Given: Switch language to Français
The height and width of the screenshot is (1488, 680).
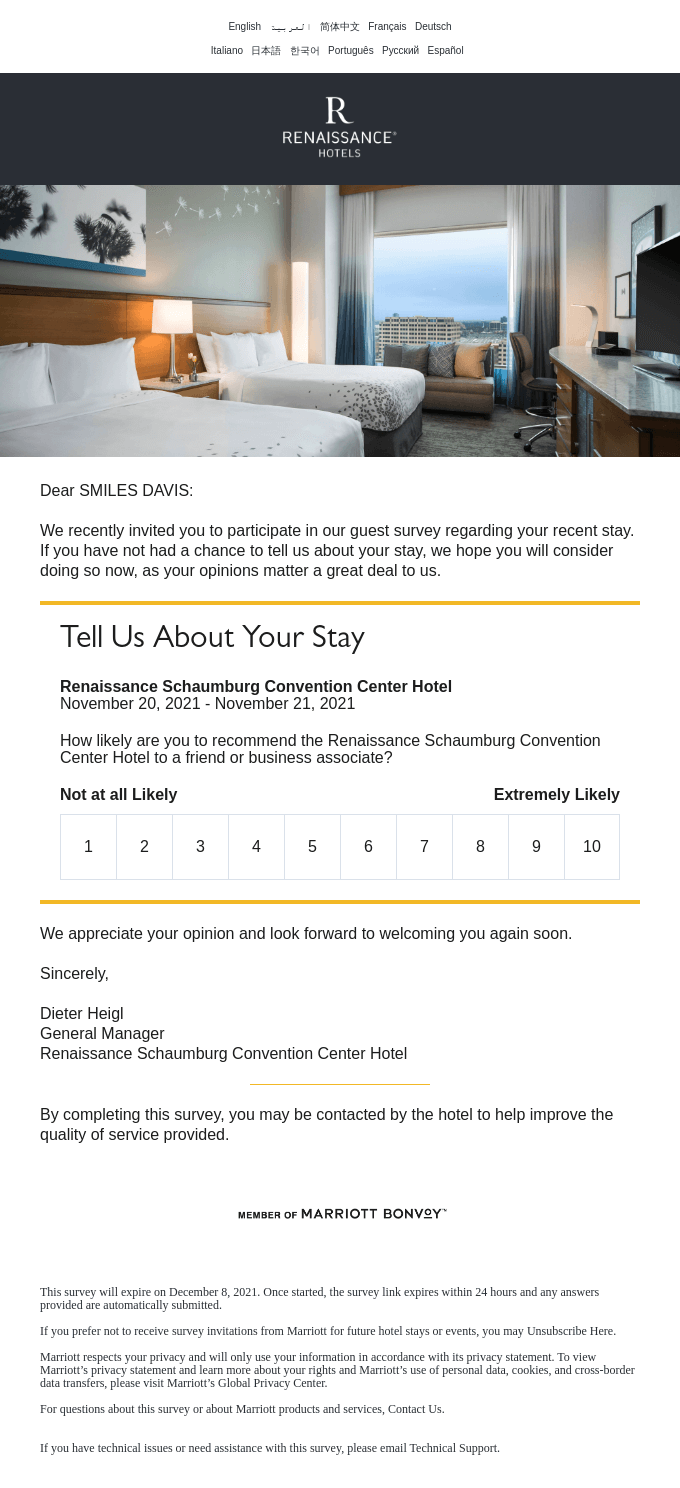Looking at the screenshot, I should coord(387,26).
